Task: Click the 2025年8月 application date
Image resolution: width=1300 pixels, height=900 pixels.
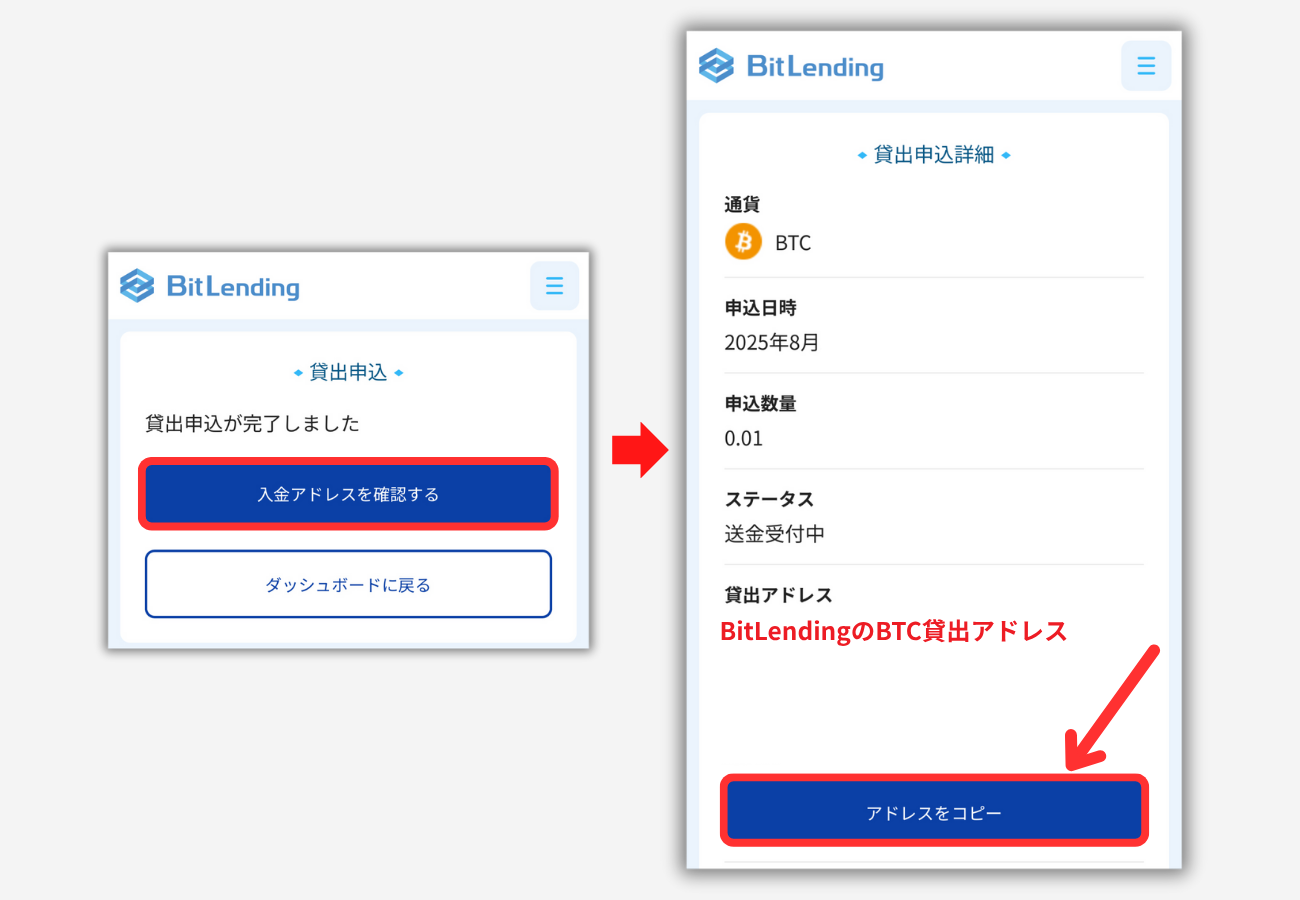Action: (772, 342)
